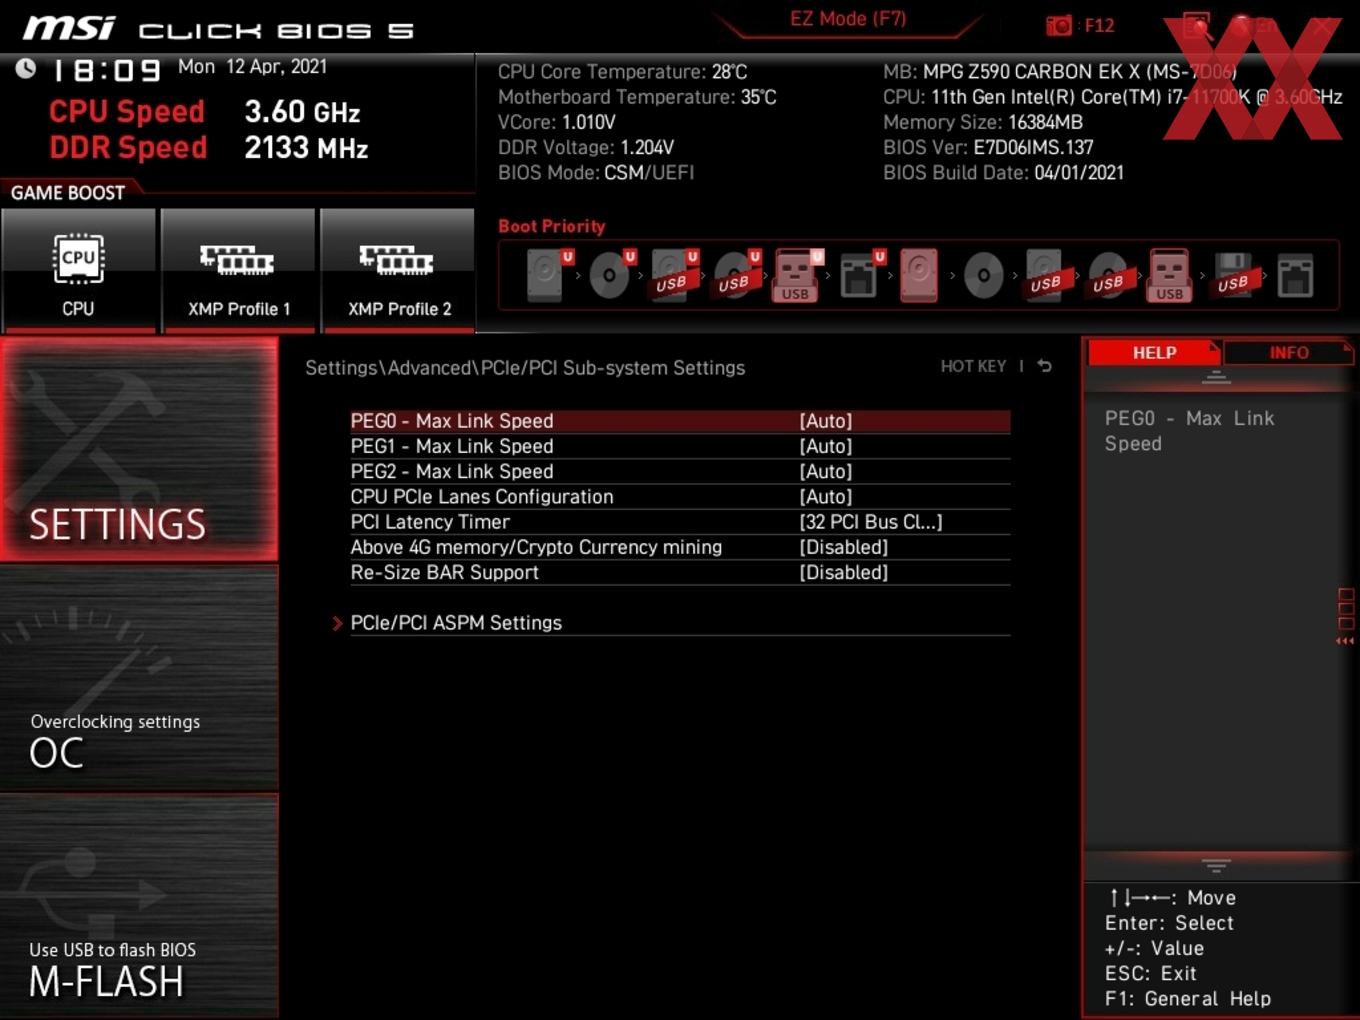Screen dimensions: 1360x1020
Task: Select the UEFI USB hard disk boot icon
Action: pyautogui.click(x=673, y=275)
